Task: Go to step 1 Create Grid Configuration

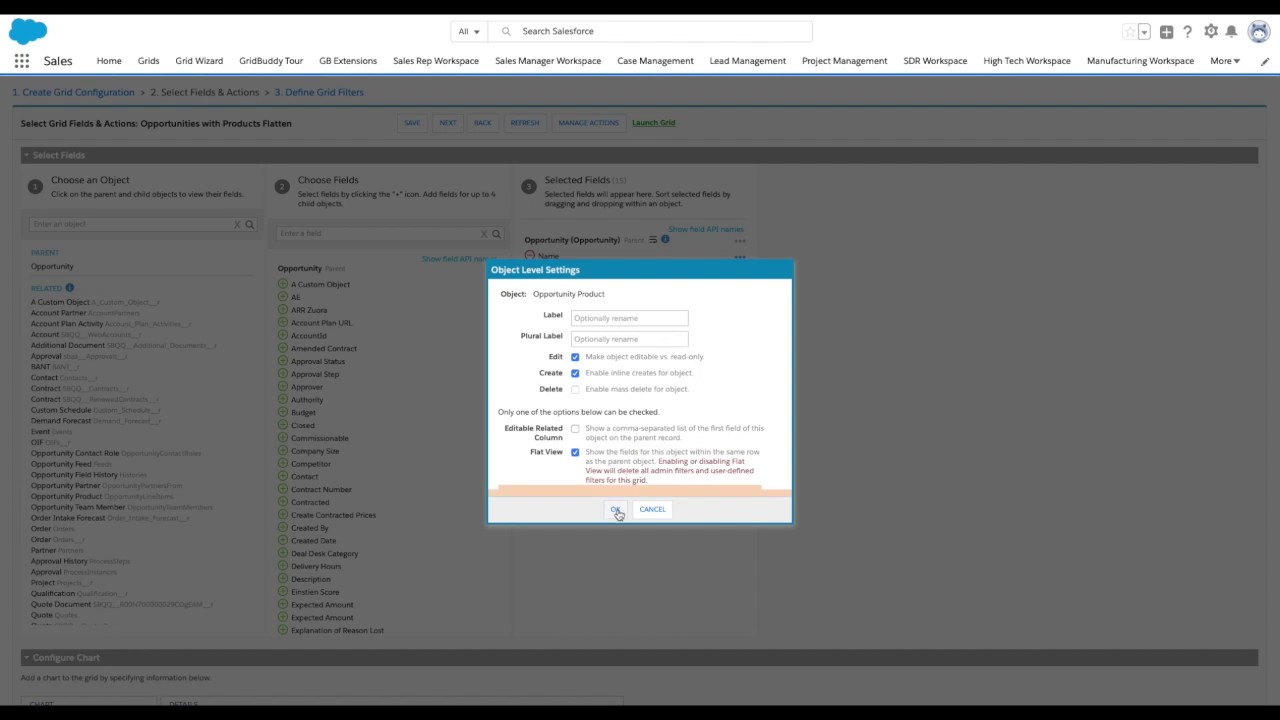Action: click(x=73, y=92)
